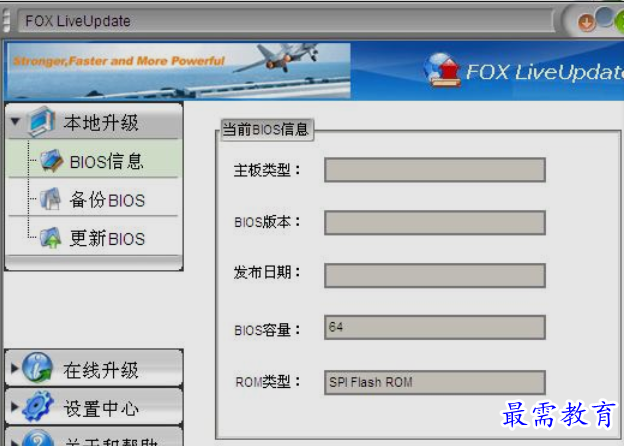Image resolution: width=624 pixels, height=446 pixels.
Task: Click the help question mark icon
Action: [x=38, y=438]
